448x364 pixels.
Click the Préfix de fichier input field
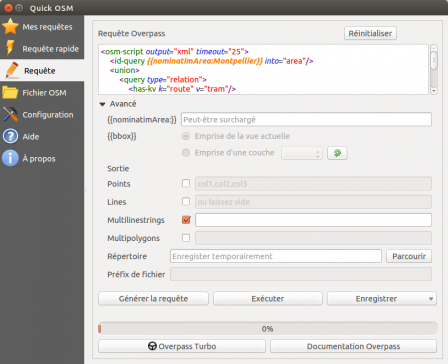click(301, 274)
